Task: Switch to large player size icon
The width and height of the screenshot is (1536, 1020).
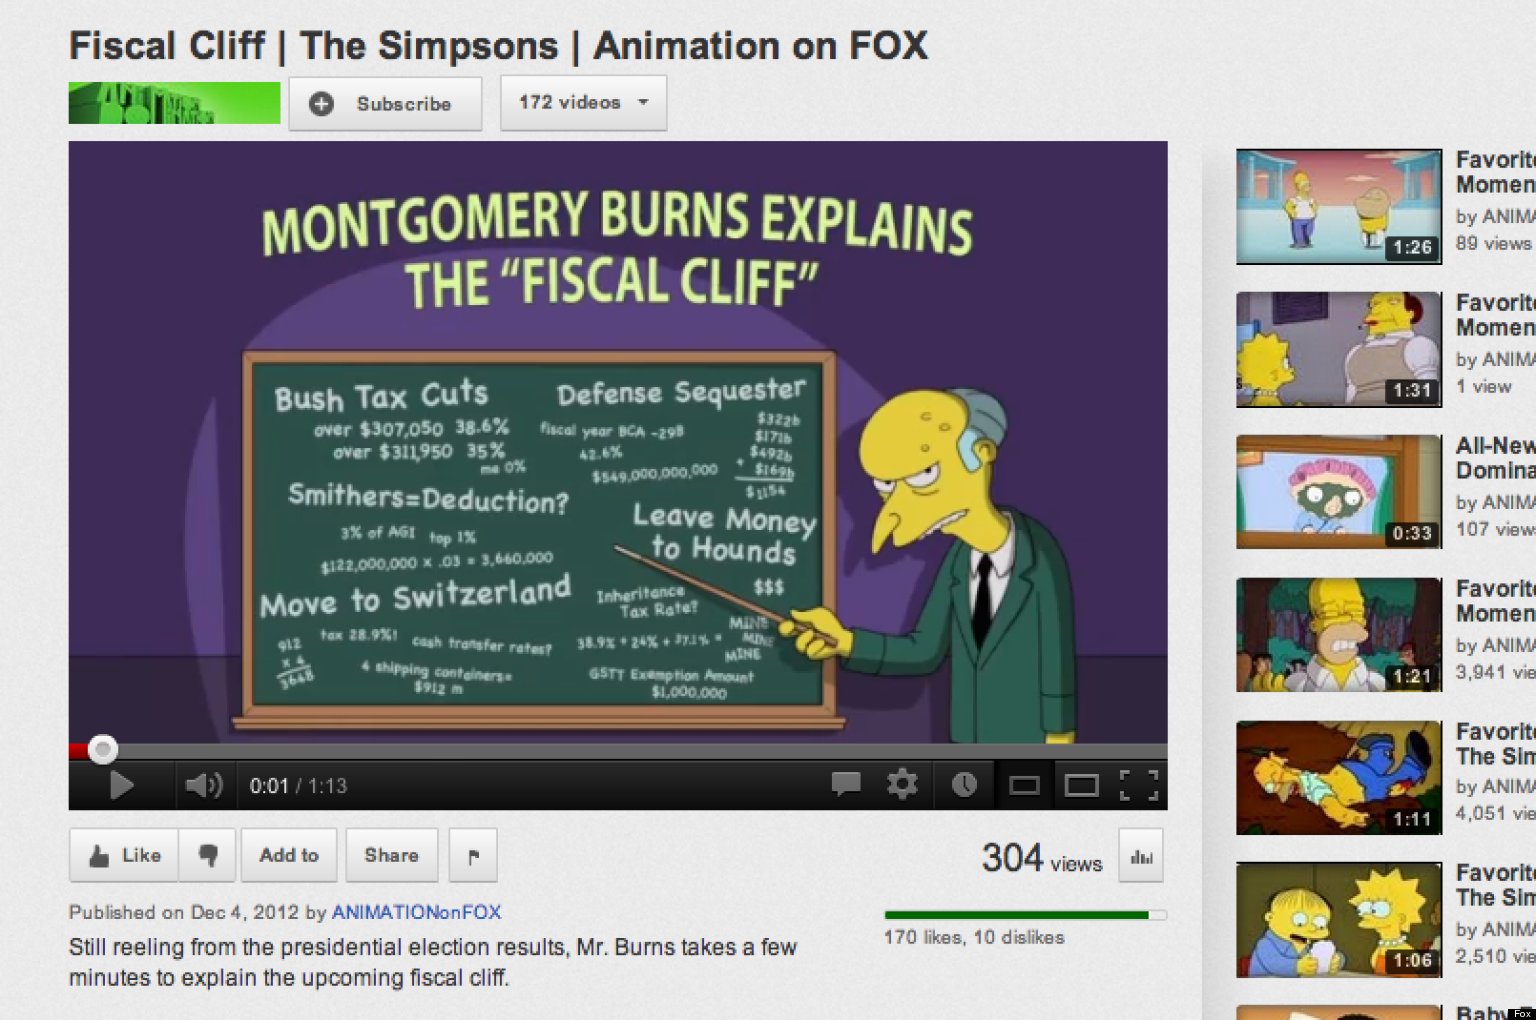Action: point(1081,786)
